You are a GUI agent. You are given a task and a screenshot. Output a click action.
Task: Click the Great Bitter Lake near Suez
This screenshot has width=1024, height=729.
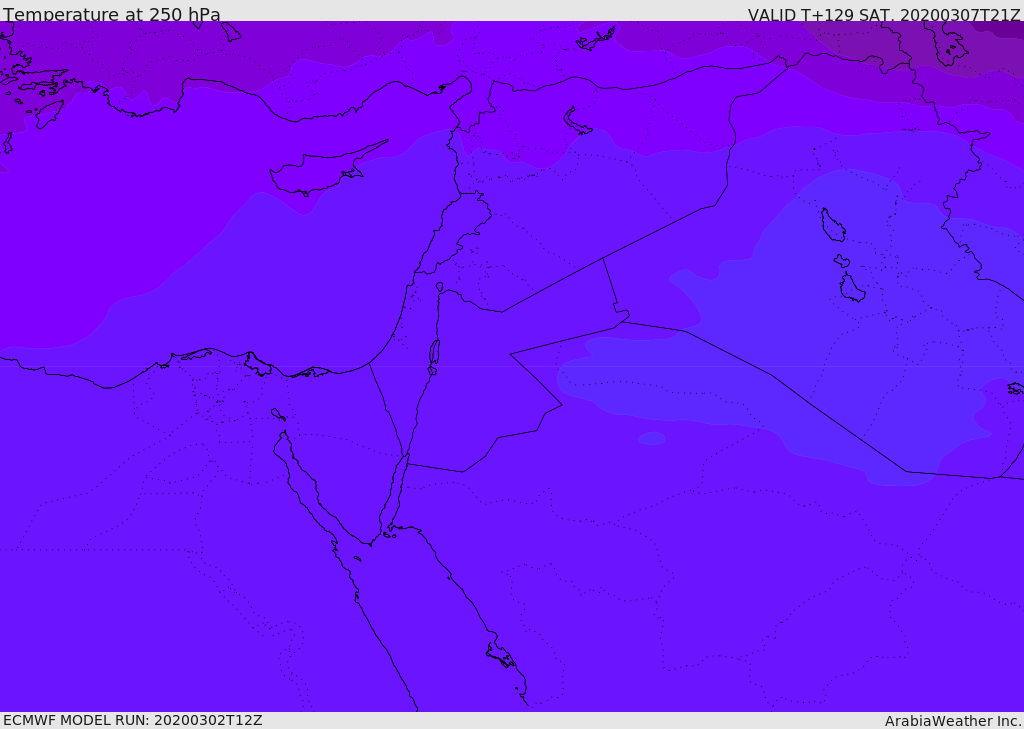tap(278, 414)
